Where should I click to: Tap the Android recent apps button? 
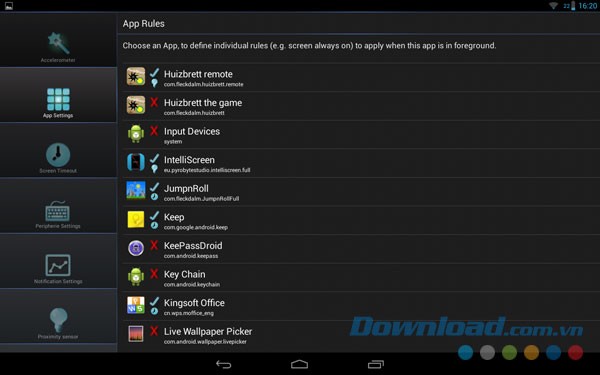[376, 364]
